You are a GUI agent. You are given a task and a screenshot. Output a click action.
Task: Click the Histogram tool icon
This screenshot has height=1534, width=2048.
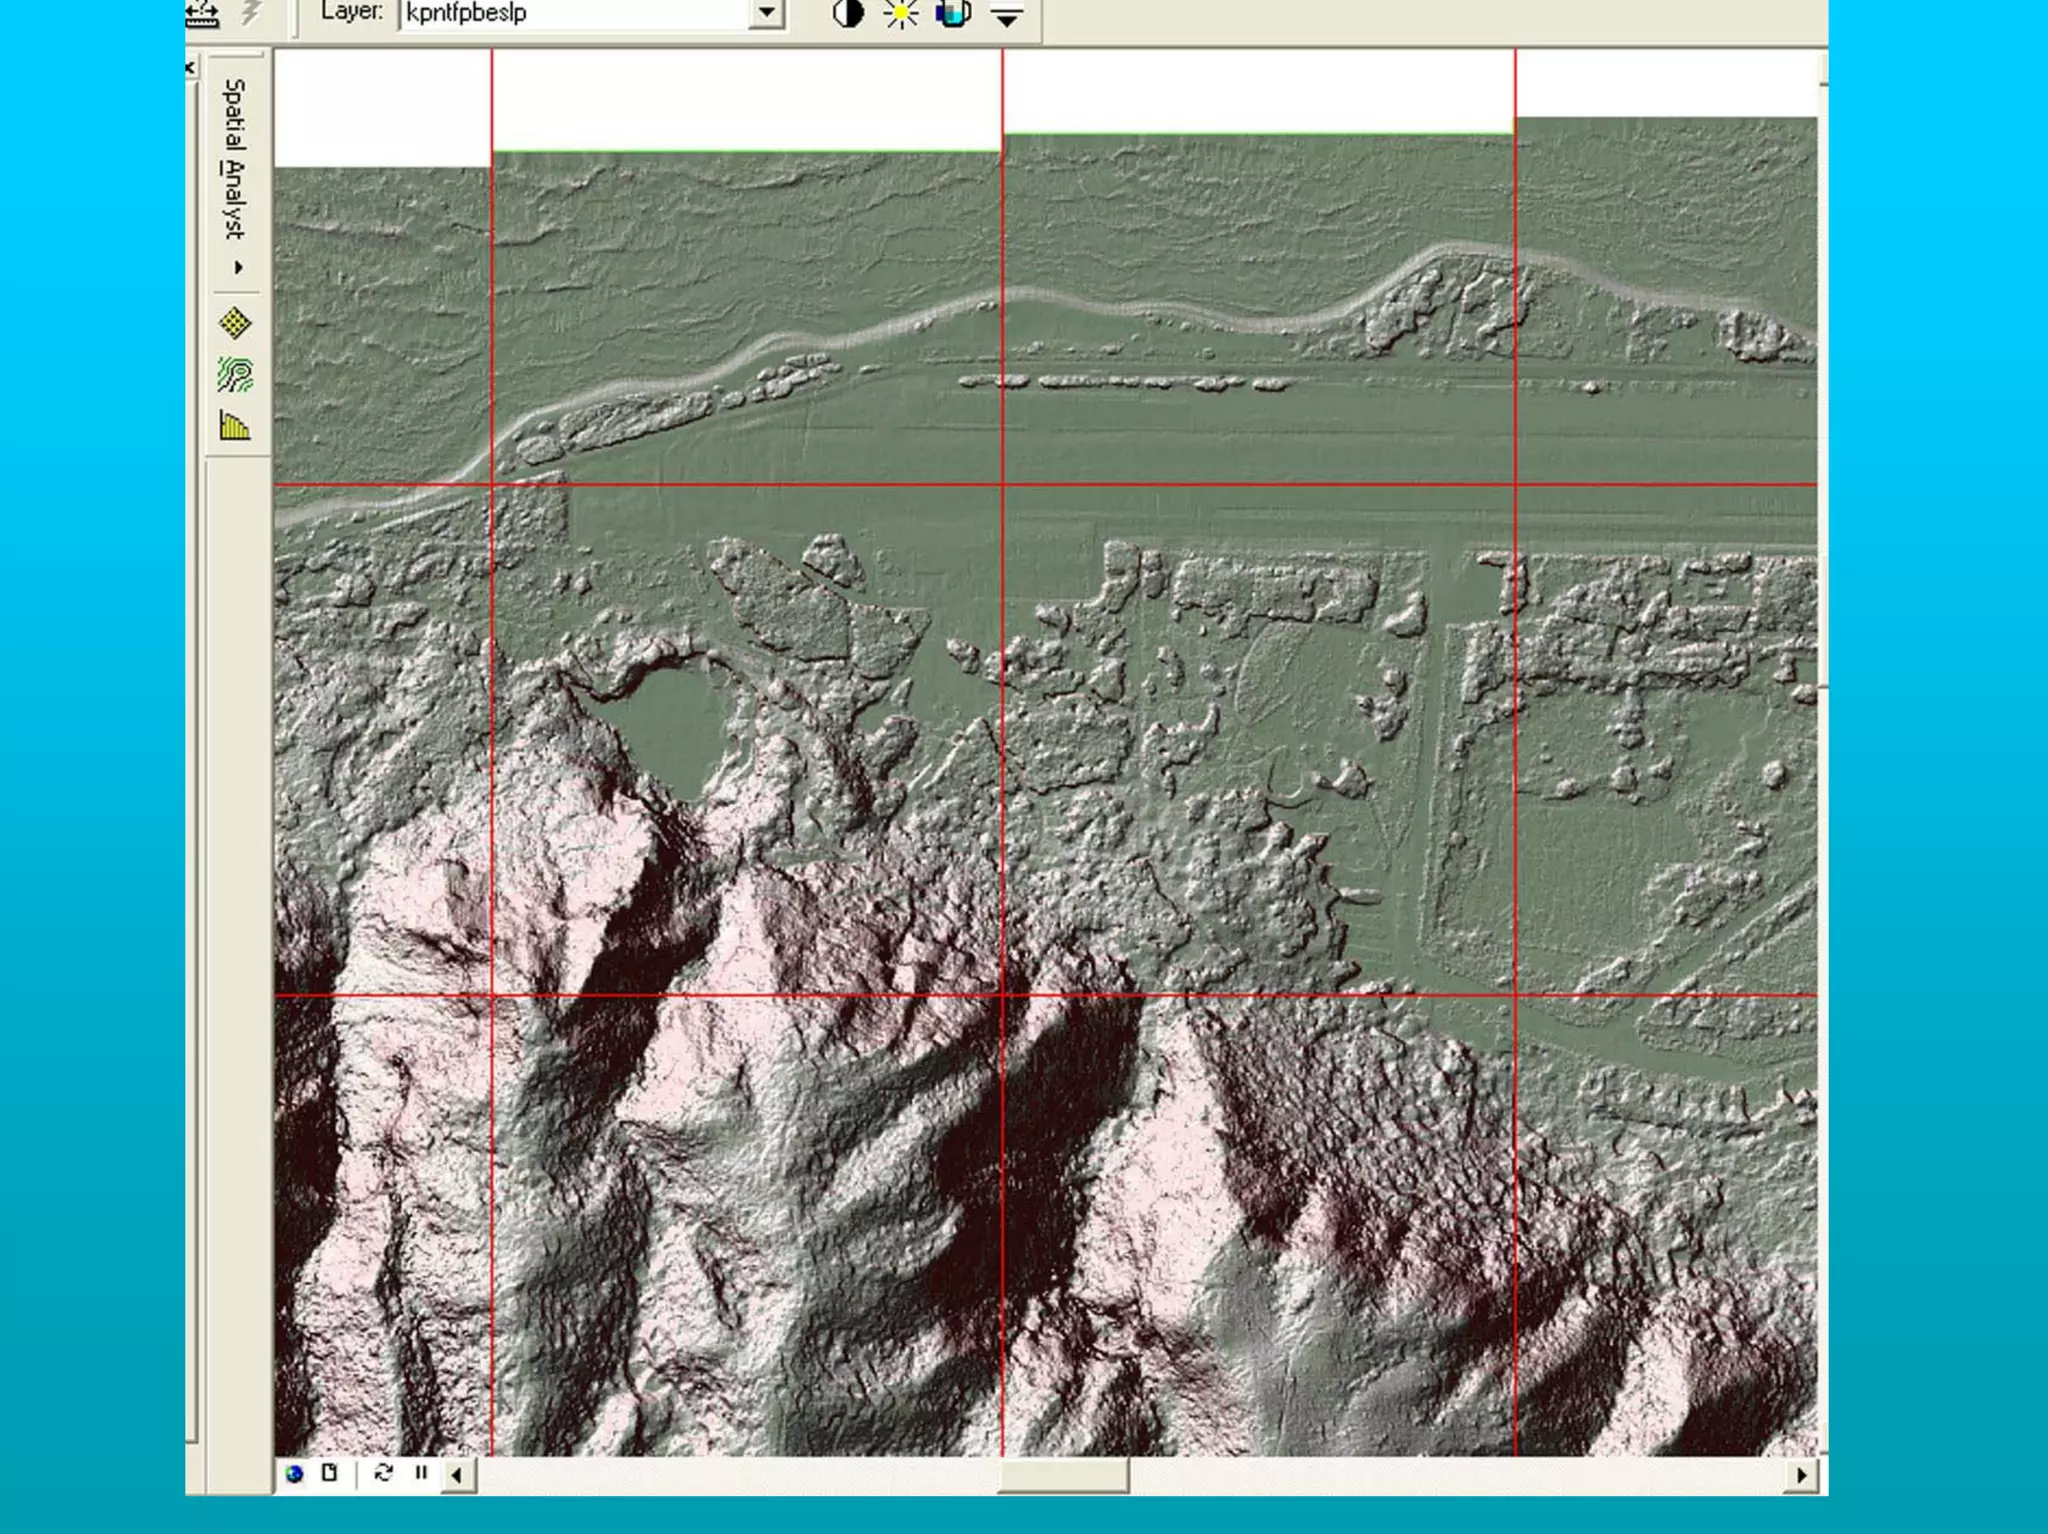(x=235, y=427)
